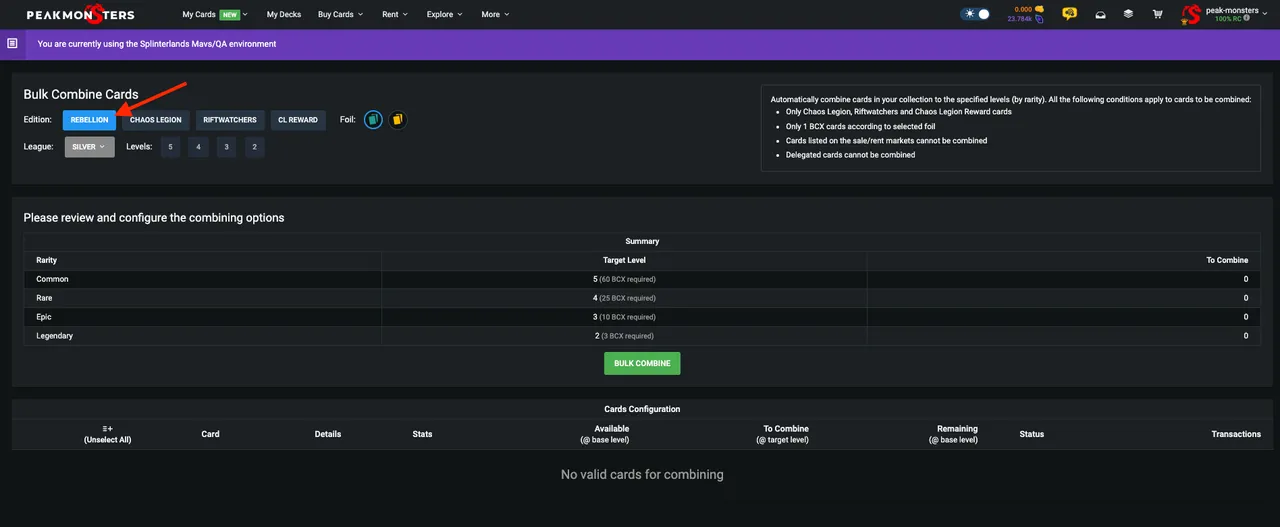
Task: Expand the Rent menu
Action: tap(394, 14)
